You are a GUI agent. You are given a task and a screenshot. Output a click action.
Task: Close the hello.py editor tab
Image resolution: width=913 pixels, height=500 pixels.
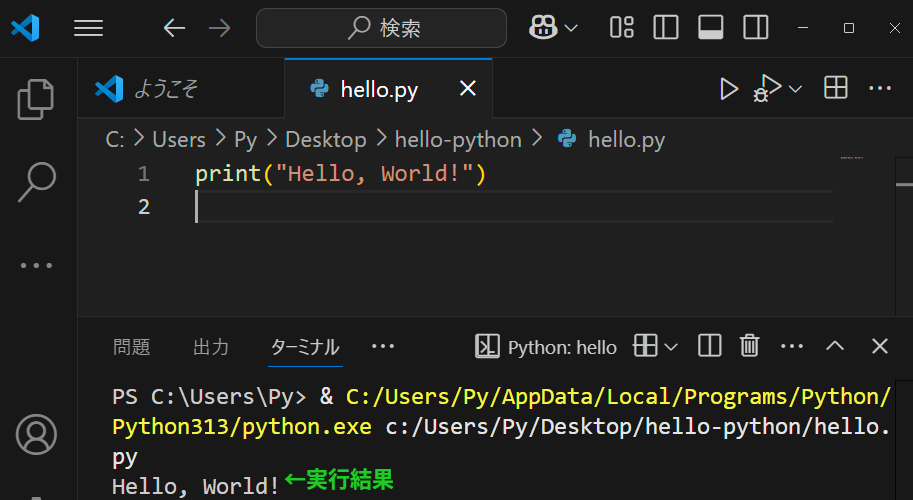click(467, 89)
